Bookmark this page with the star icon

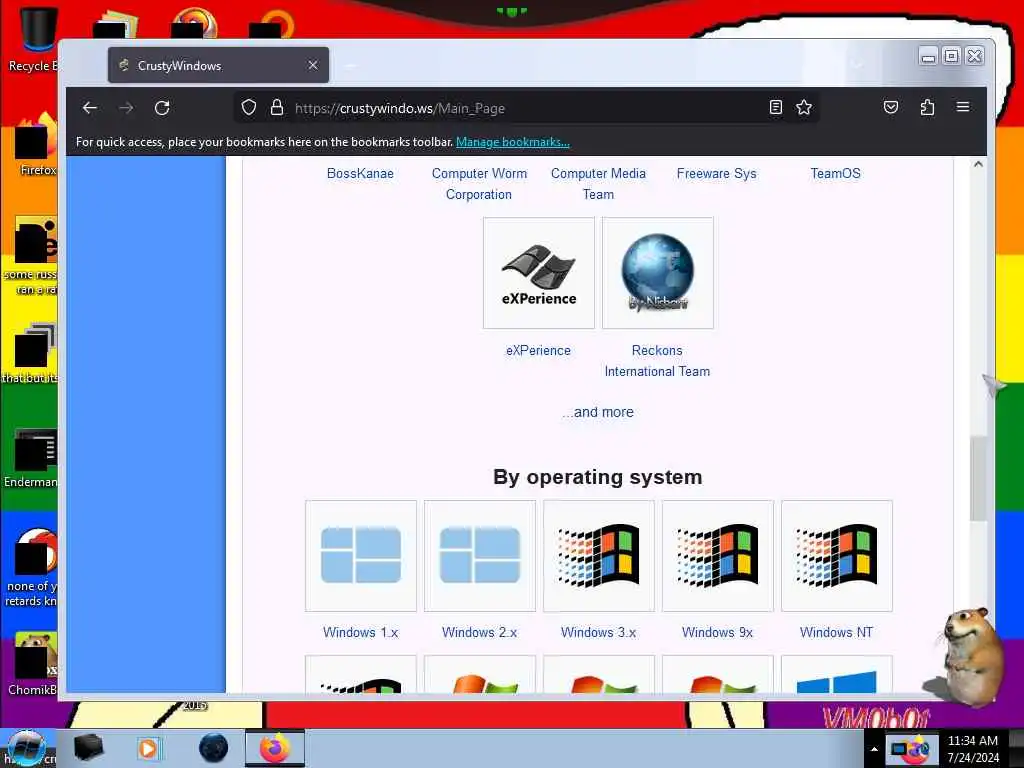pyautogui.click(x=804, y=107)
